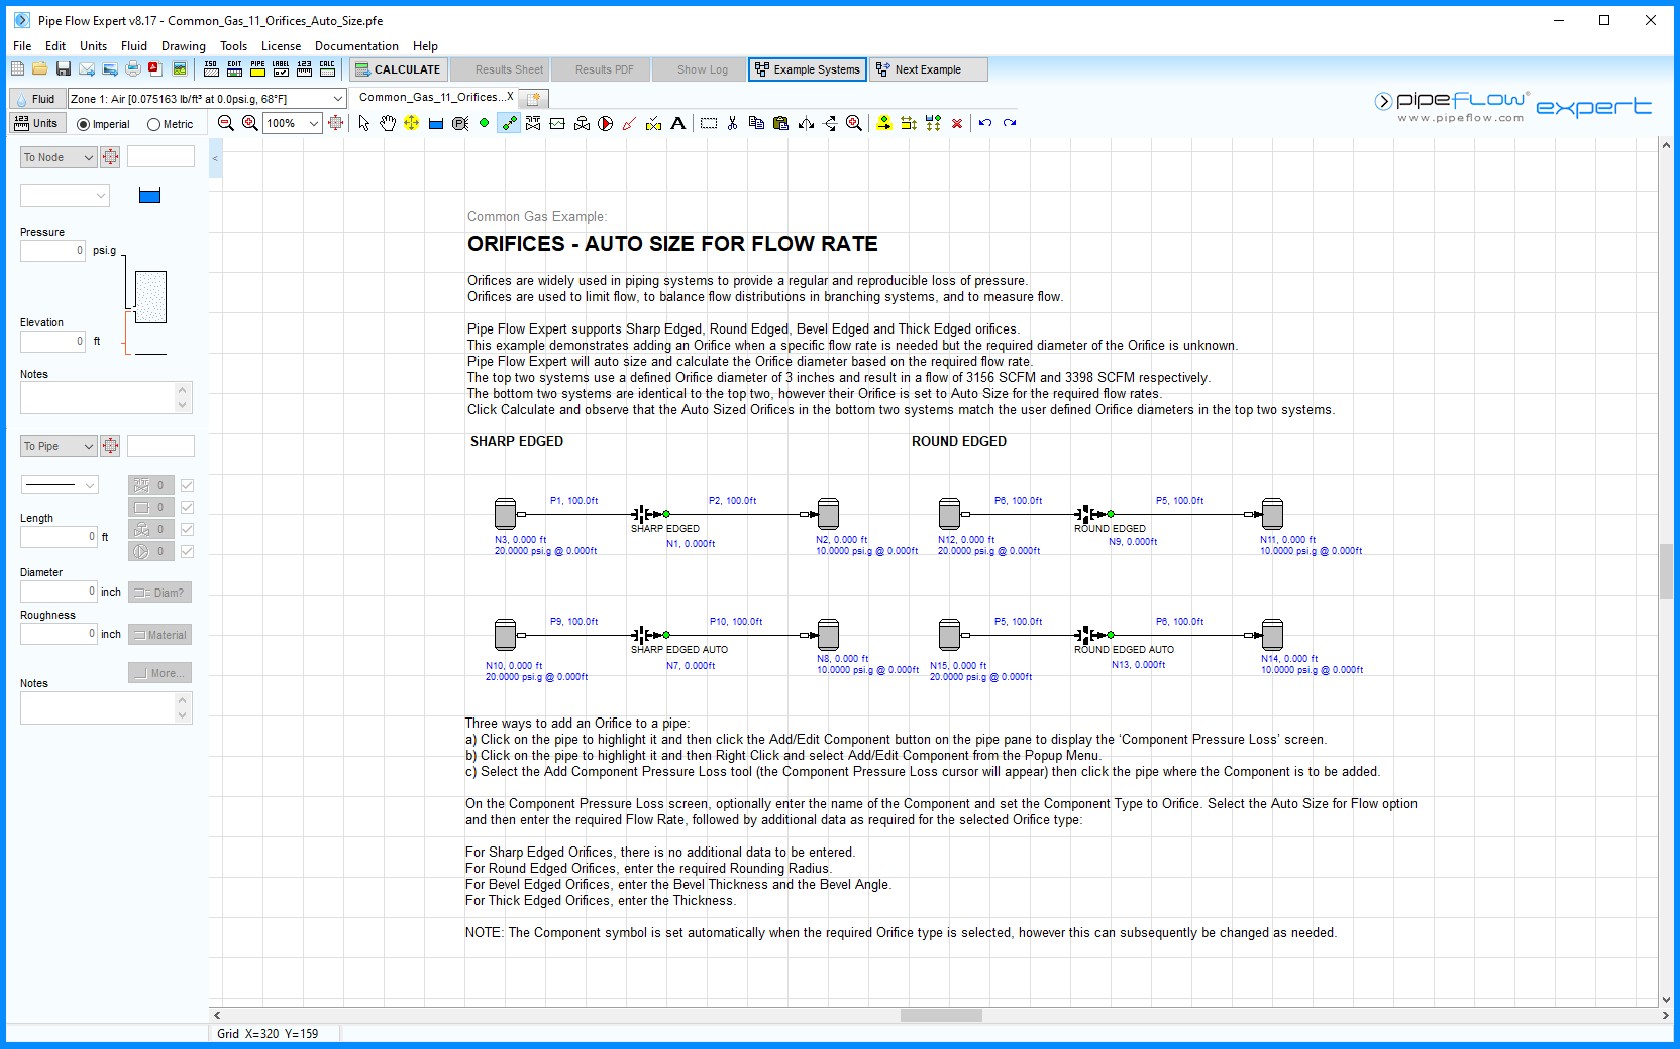1680x1049 pixels.
Task: Click the Undo arrow icon
Action: 985,123
